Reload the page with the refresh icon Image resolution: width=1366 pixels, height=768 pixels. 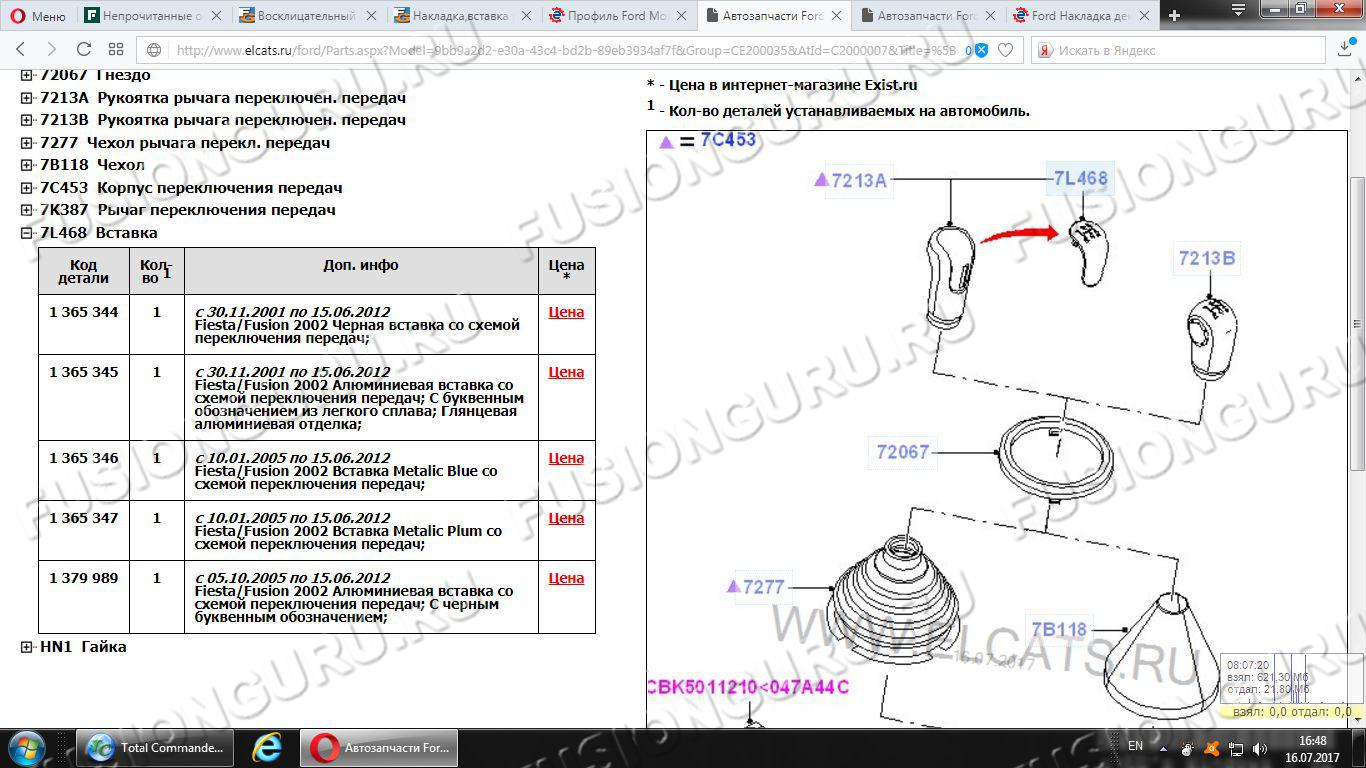pos(84,50)
